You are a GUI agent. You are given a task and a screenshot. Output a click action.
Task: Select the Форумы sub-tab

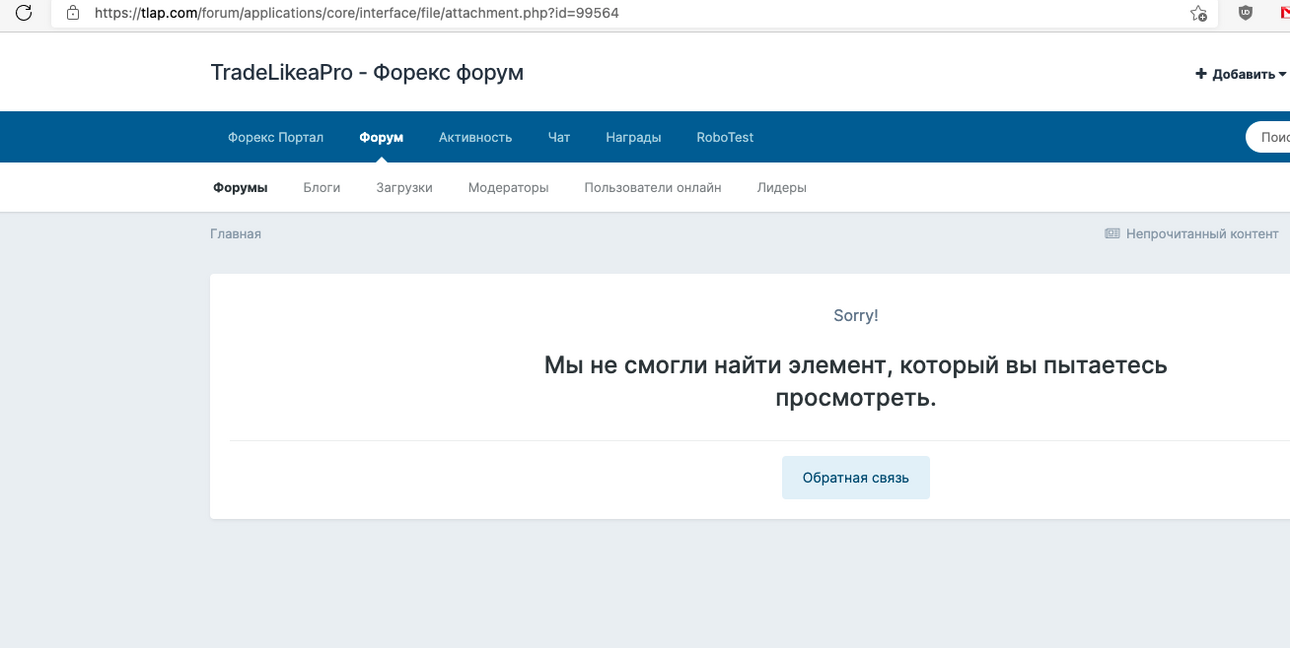point(240,187)
